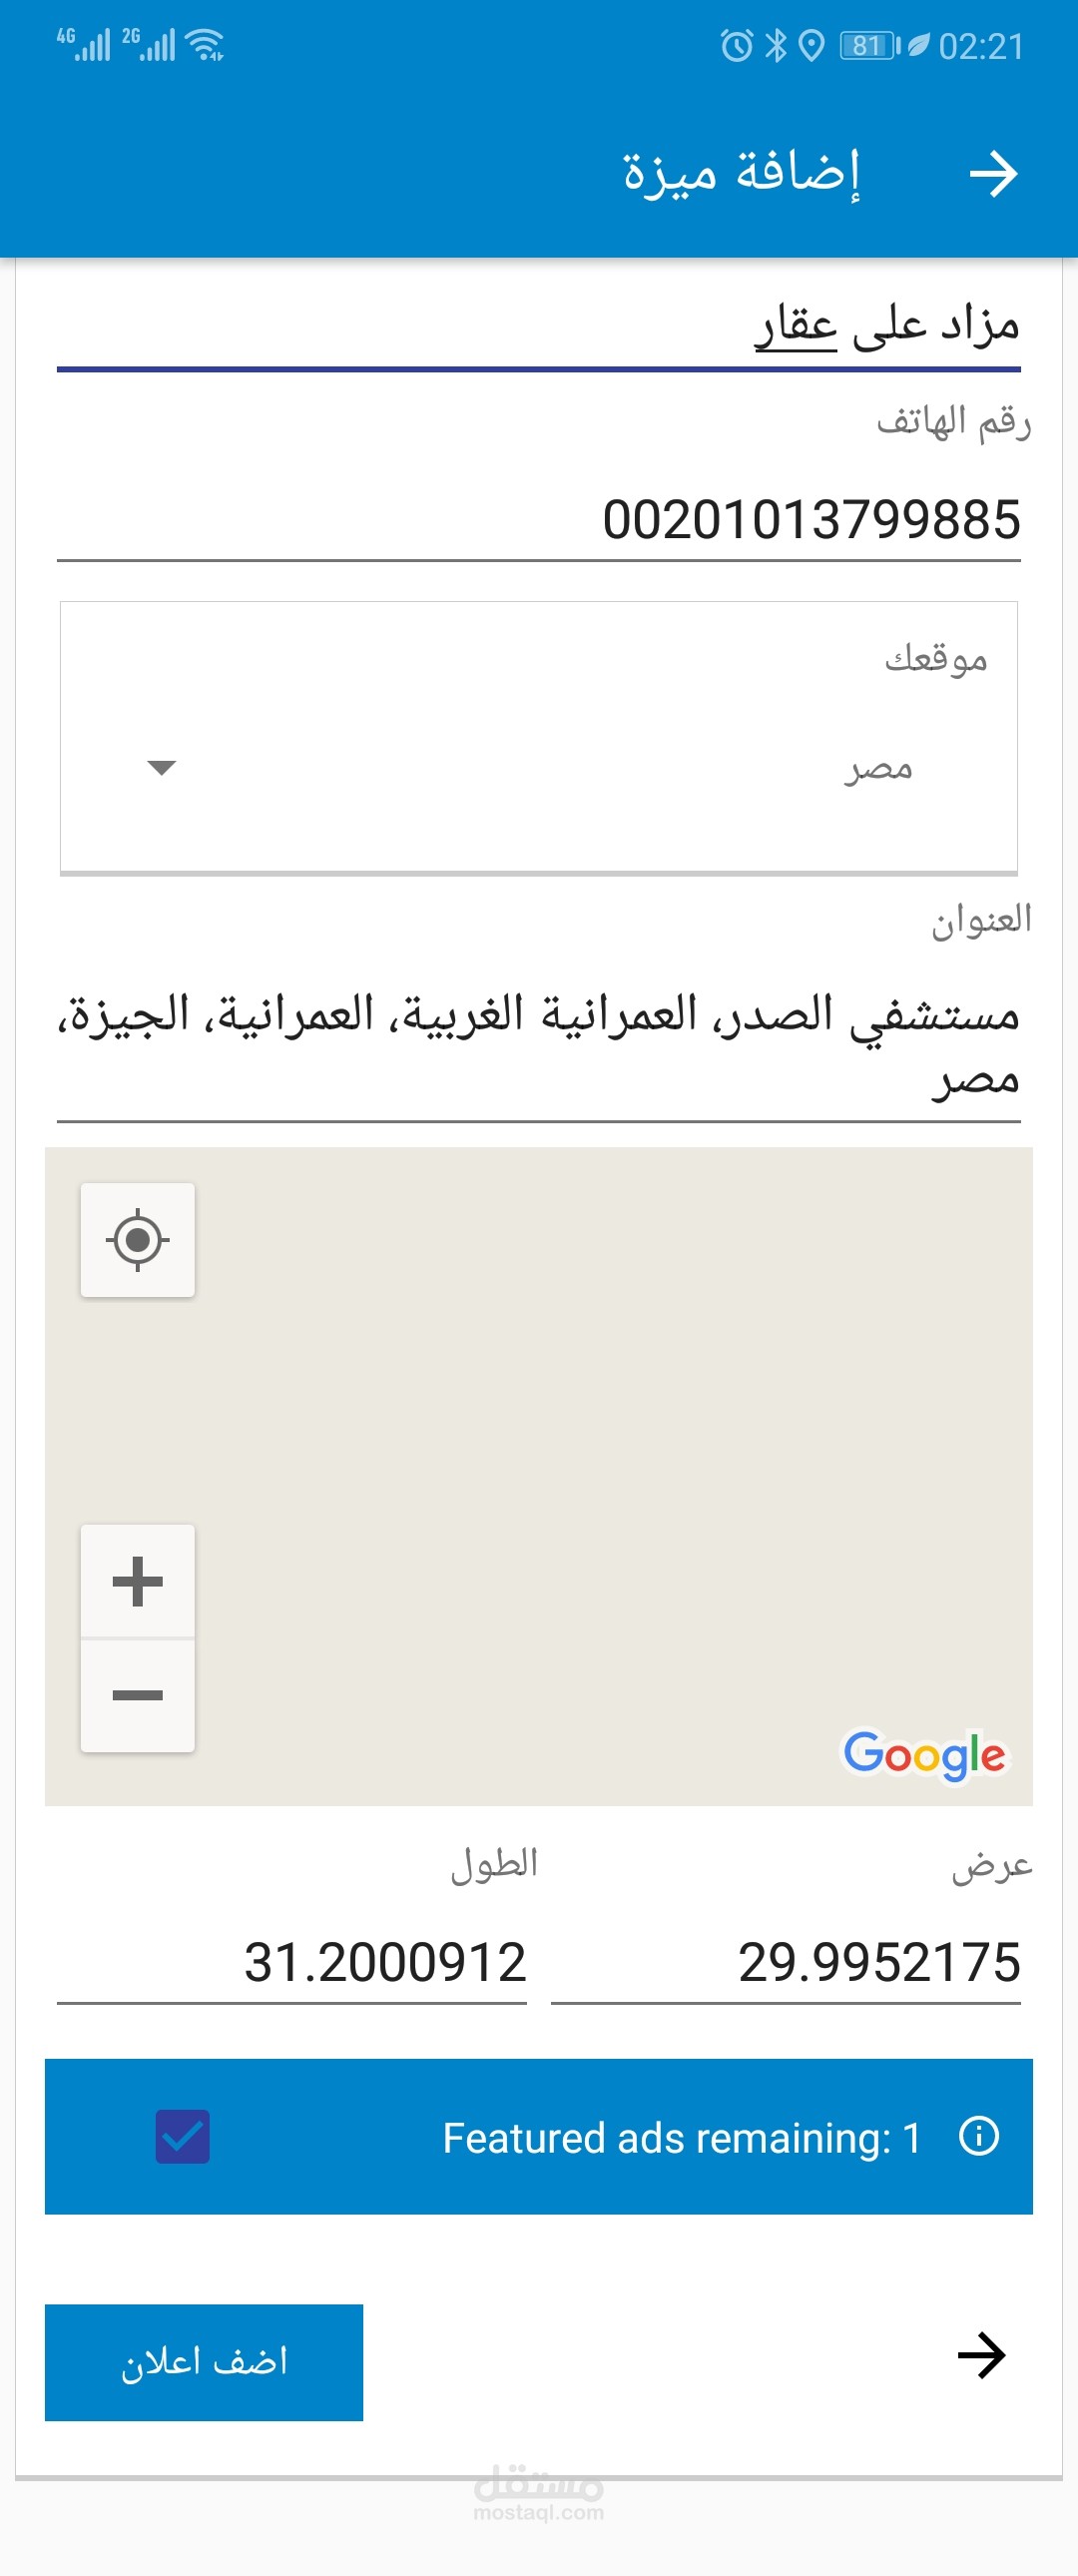1078x2576 pixels.
Task: Tap the back arrow in header
Action: (993, 174)
